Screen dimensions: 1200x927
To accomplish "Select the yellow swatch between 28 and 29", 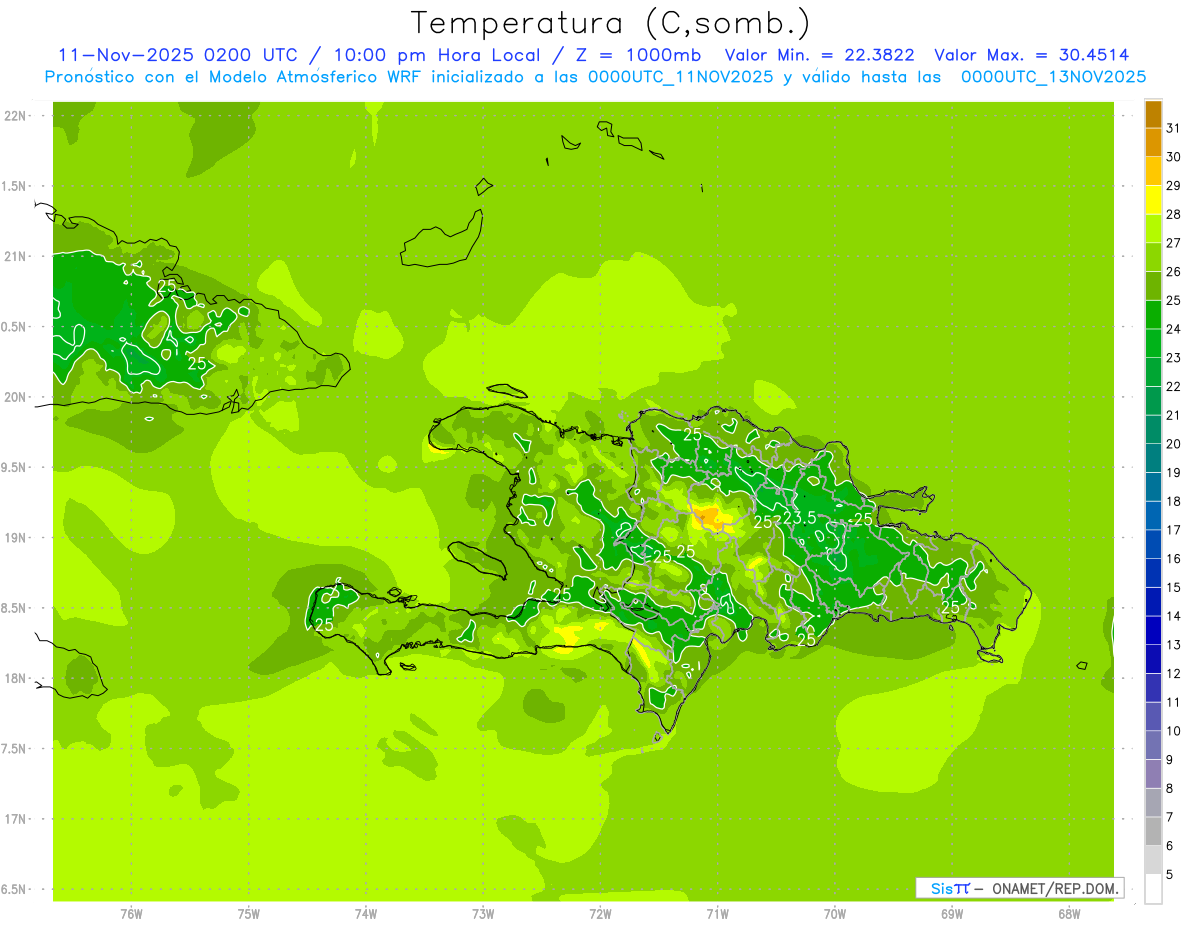I will (x=1153, y=200).
